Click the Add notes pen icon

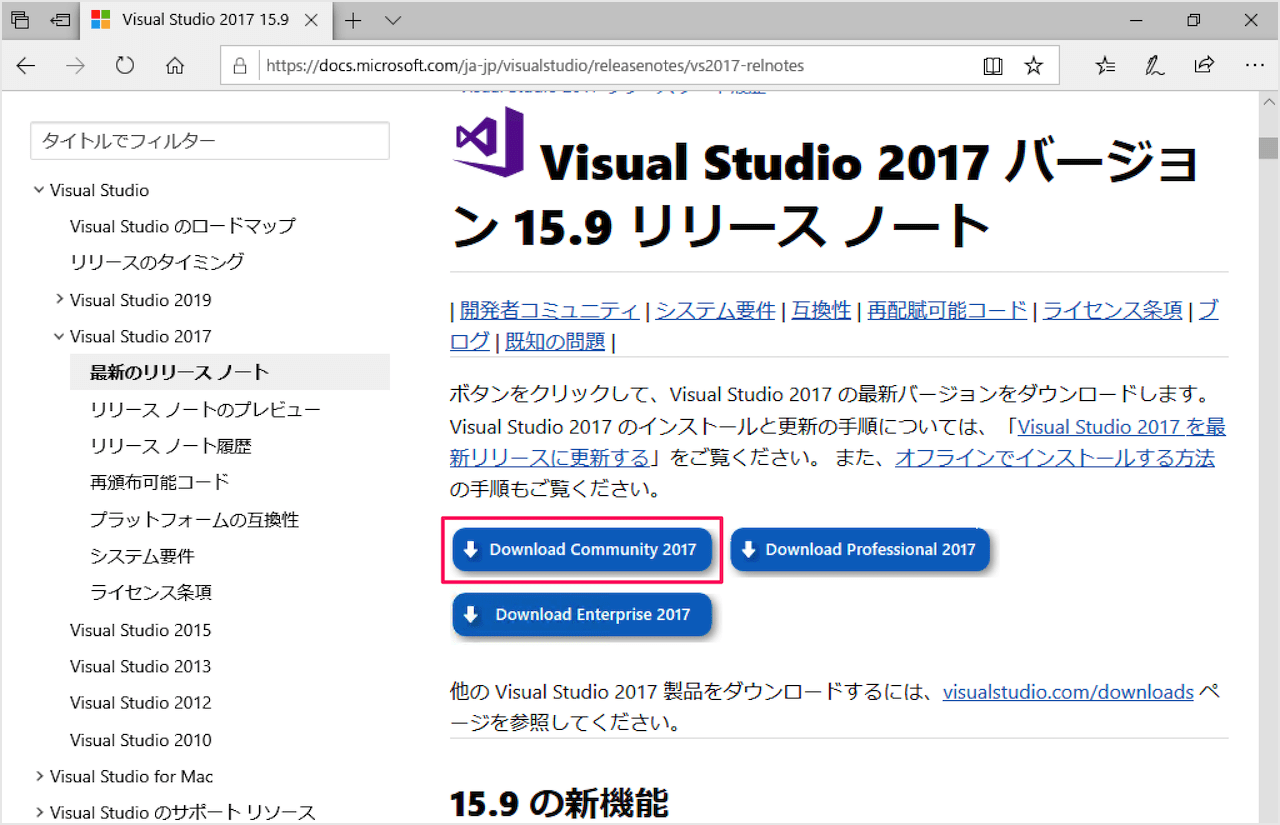[x=1155, y=66]
